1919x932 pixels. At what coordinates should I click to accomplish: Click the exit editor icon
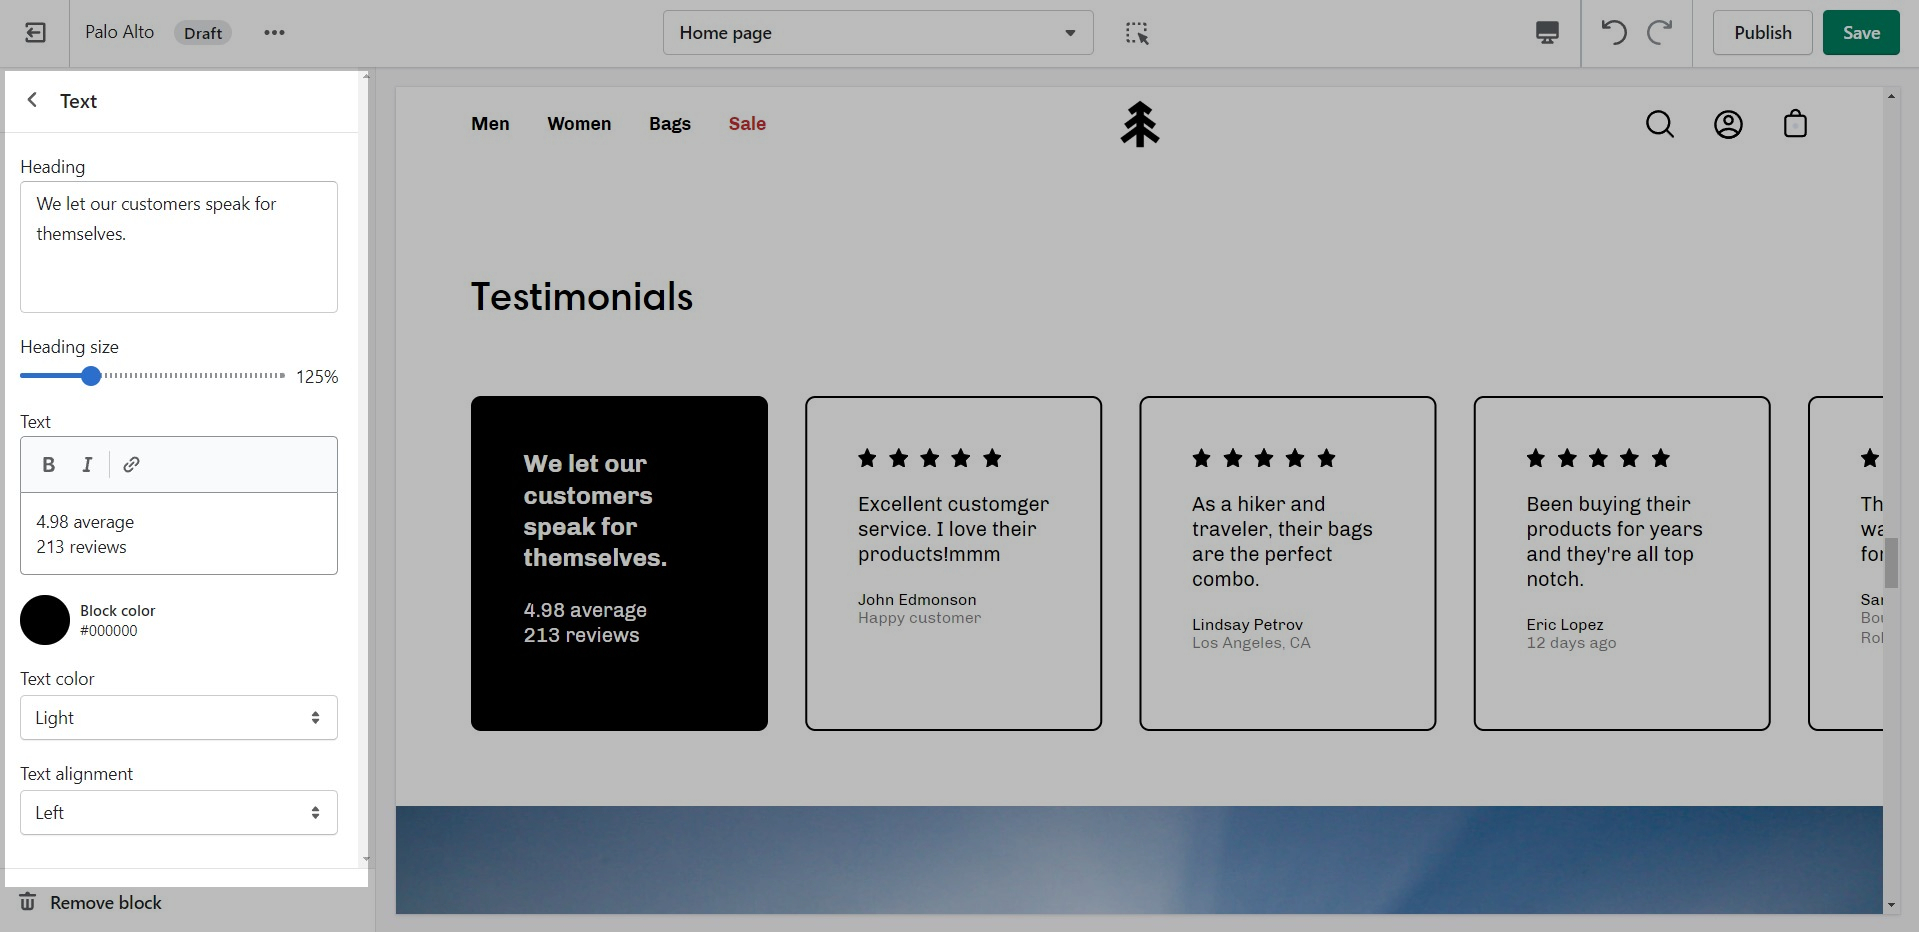(x=35, y=33)
